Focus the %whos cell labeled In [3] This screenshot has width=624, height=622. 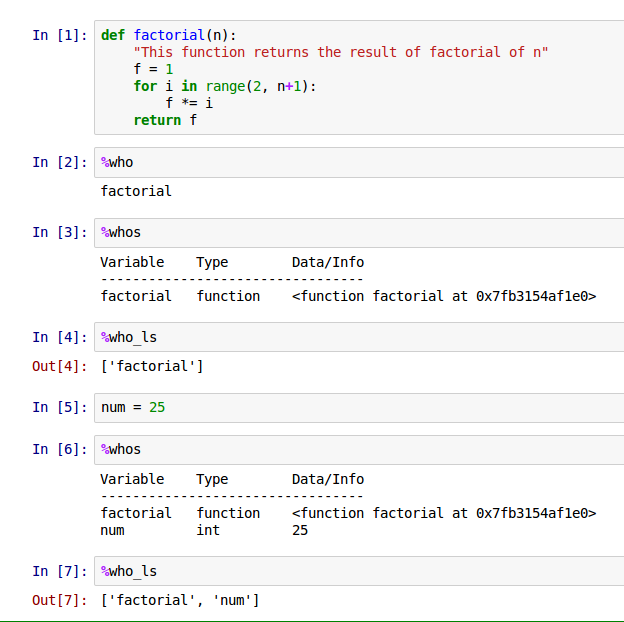pos(360,232)
